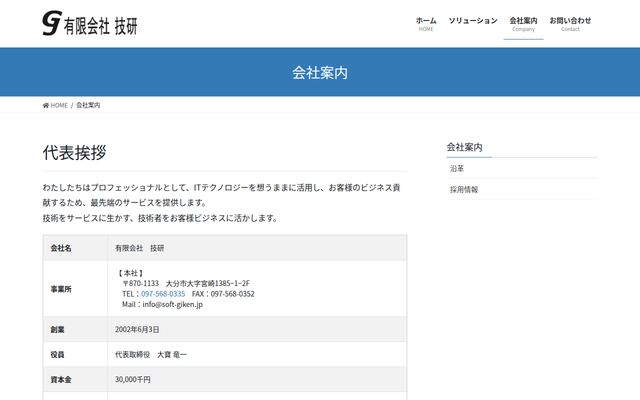Click the 役員 row label
The image size is (640, 400).
click(x=58, y=355)
